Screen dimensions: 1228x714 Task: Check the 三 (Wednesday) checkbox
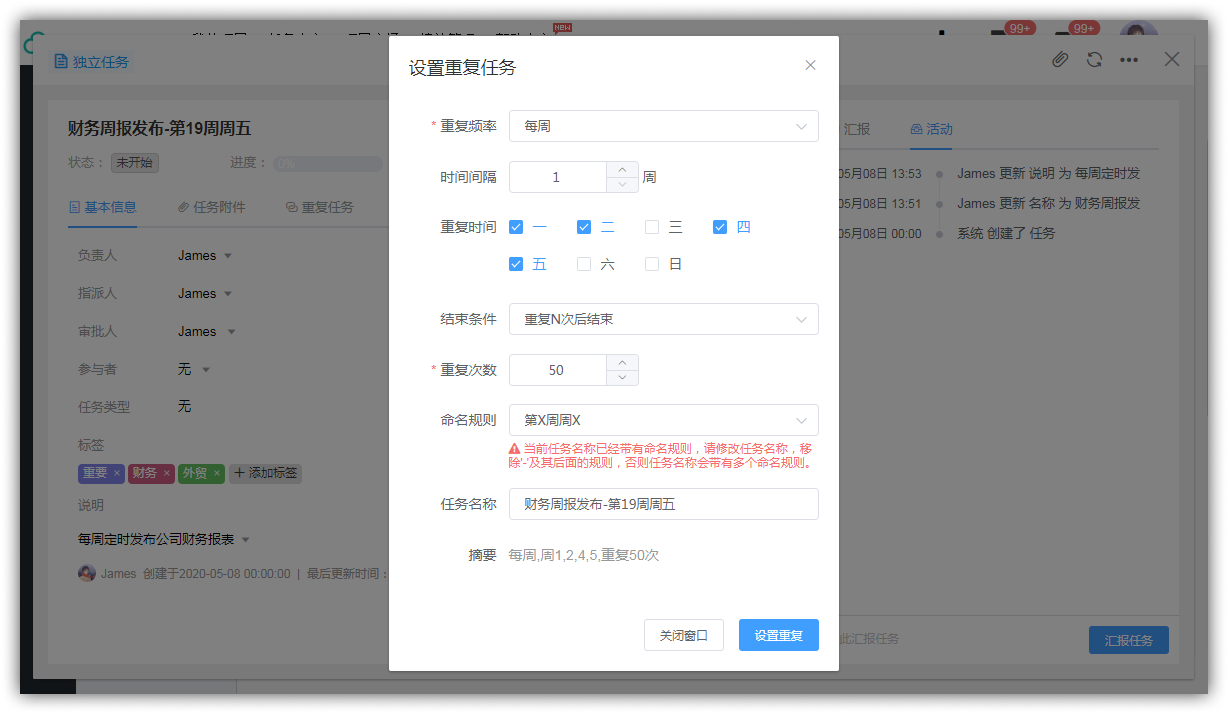tap(652, 227)
